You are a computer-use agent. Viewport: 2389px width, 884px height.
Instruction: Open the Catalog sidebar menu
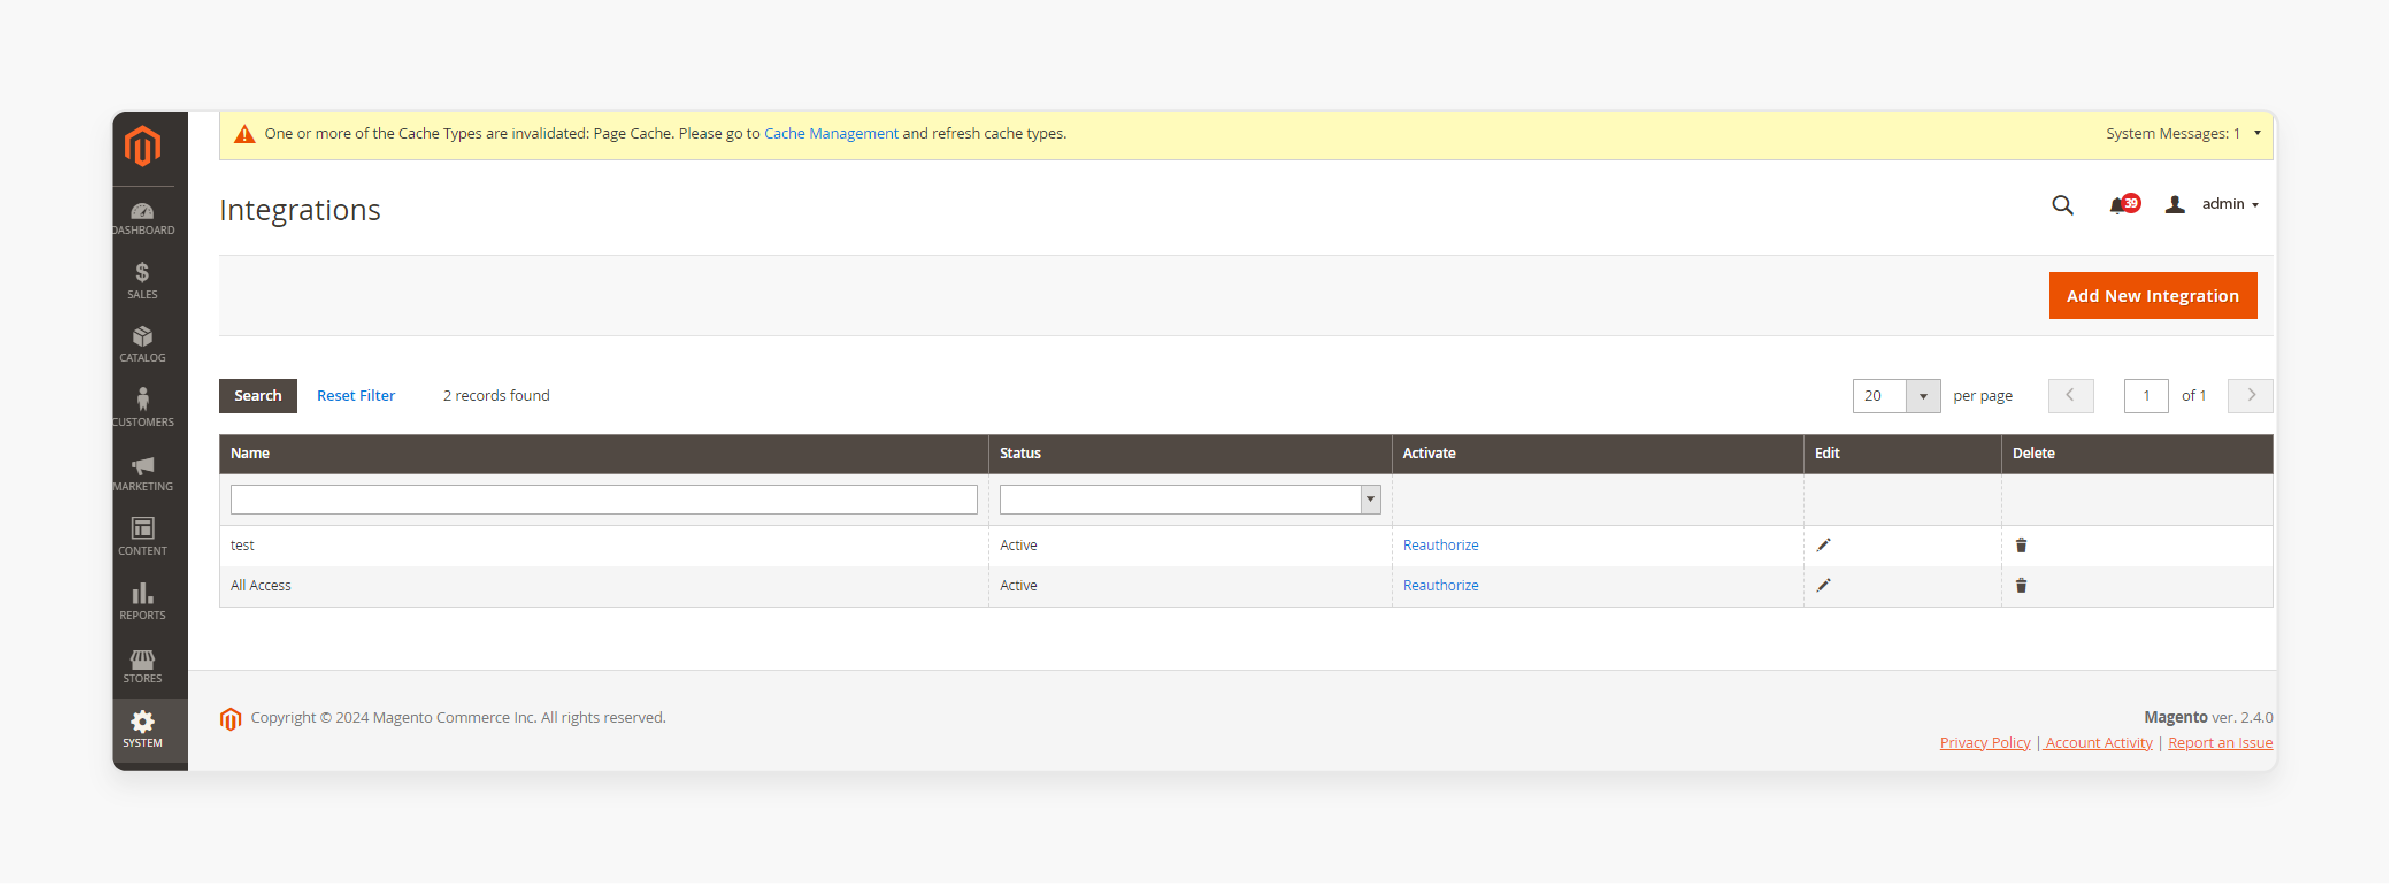143,345
